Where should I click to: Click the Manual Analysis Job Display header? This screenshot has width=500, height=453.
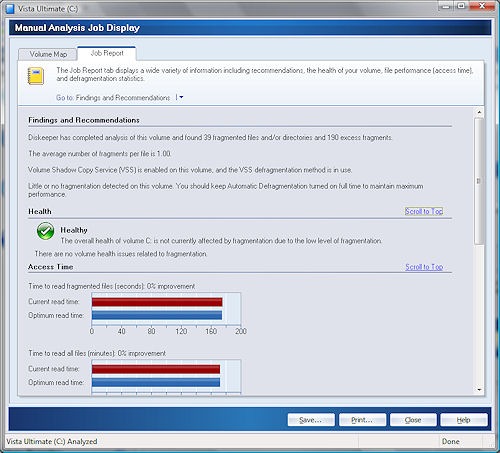[77, 28]
